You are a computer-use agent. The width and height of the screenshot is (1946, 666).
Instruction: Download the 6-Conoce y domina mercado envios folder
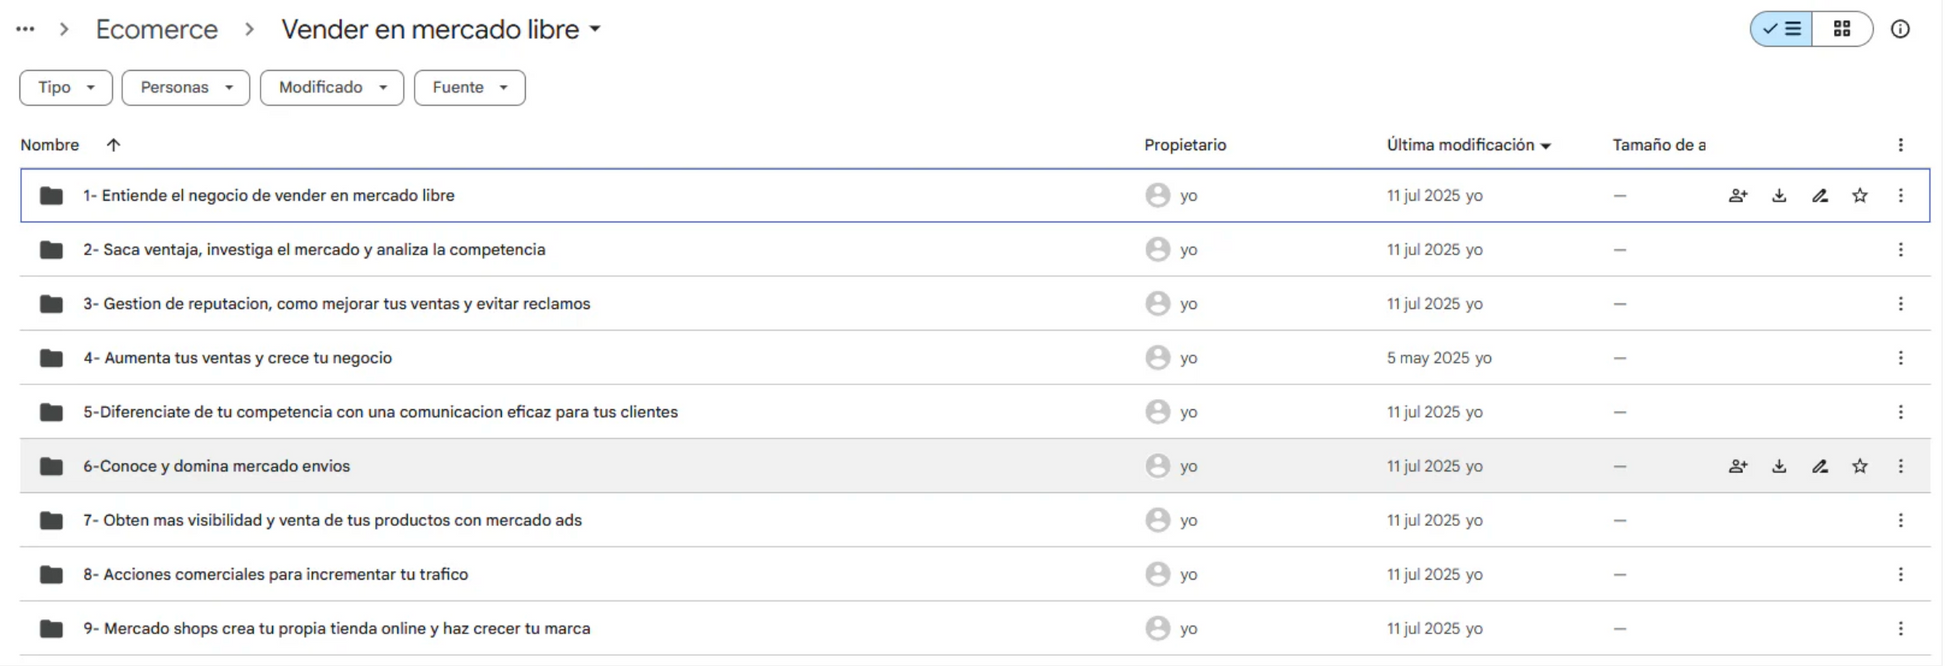point(1779,466)
